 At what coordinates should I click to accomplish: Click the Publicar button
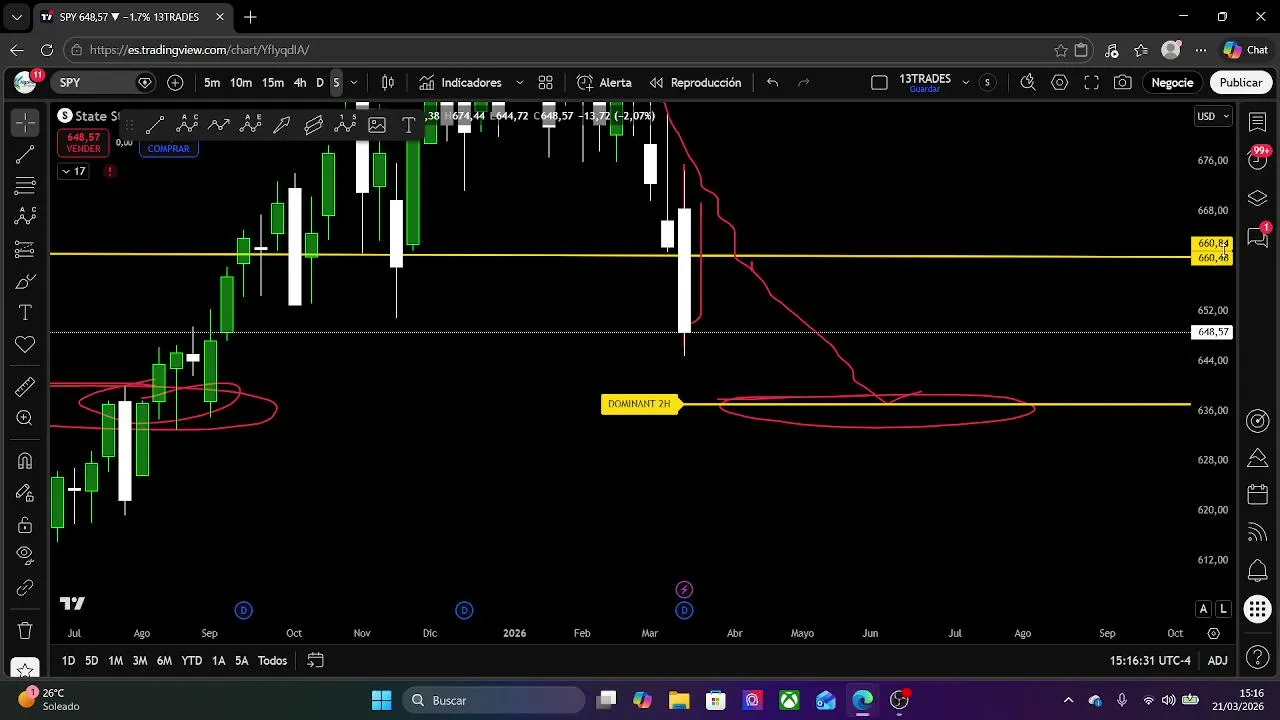[1240, 83]
